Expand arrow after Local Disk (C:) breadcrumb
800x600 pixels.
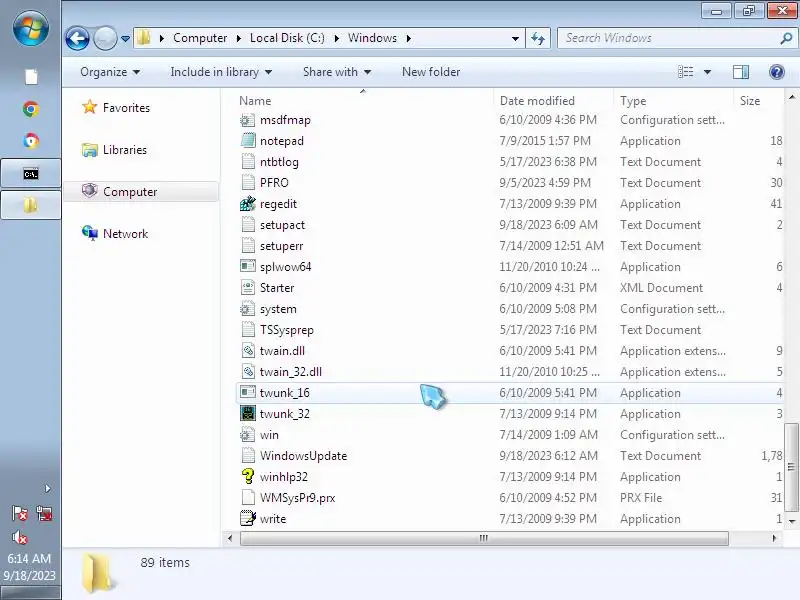(x=336, y=38)
